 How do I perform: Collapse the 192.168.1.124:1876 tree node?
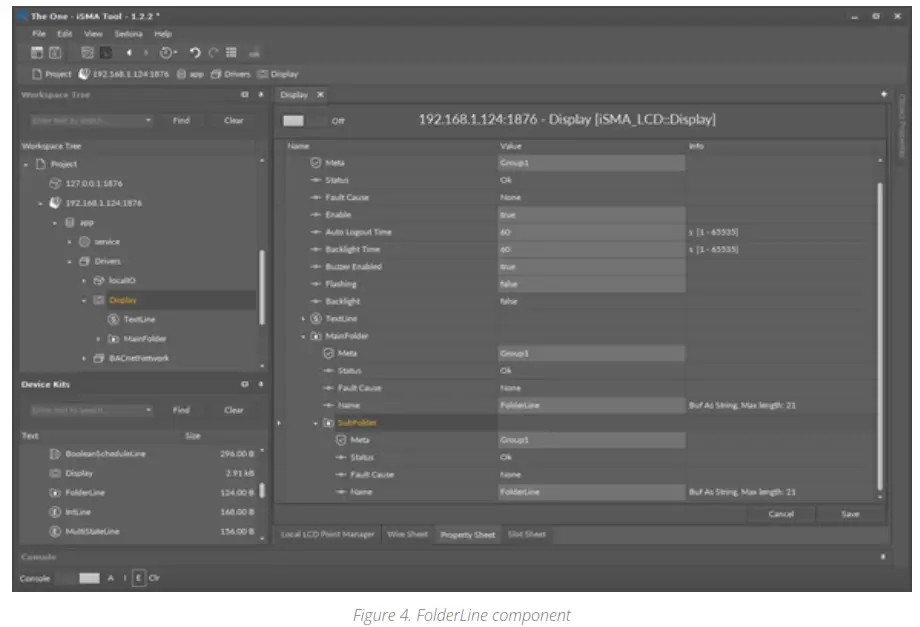click(40, 204)
